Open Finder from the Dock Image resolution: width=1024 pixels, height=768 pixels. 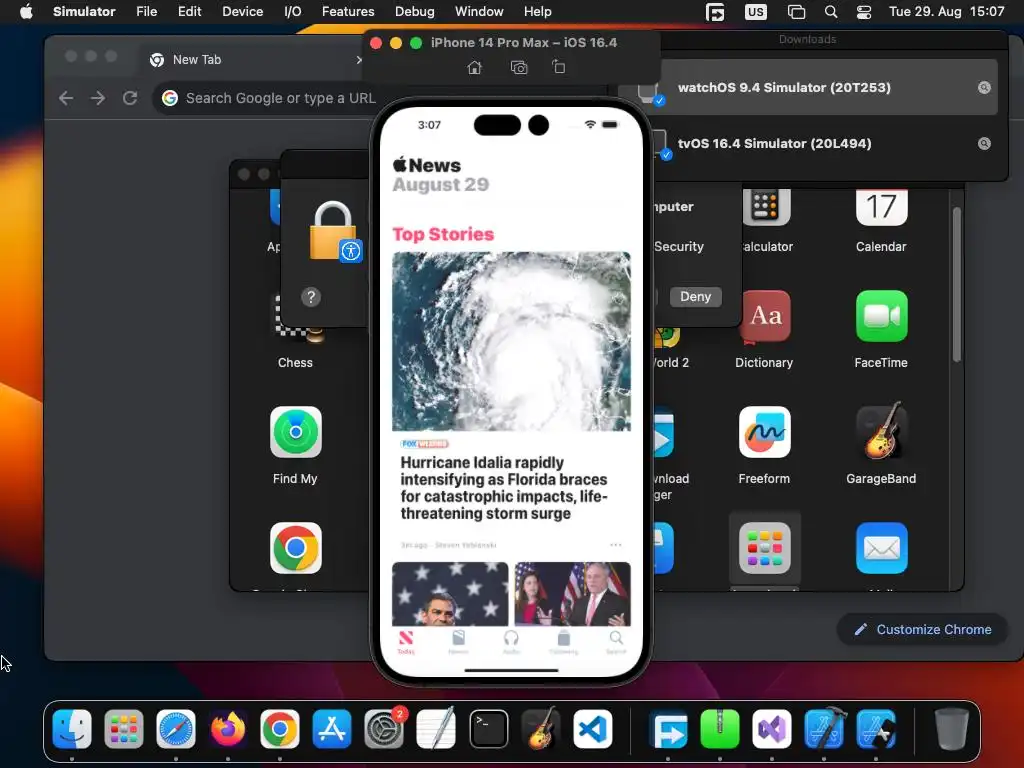coord(72,728)
